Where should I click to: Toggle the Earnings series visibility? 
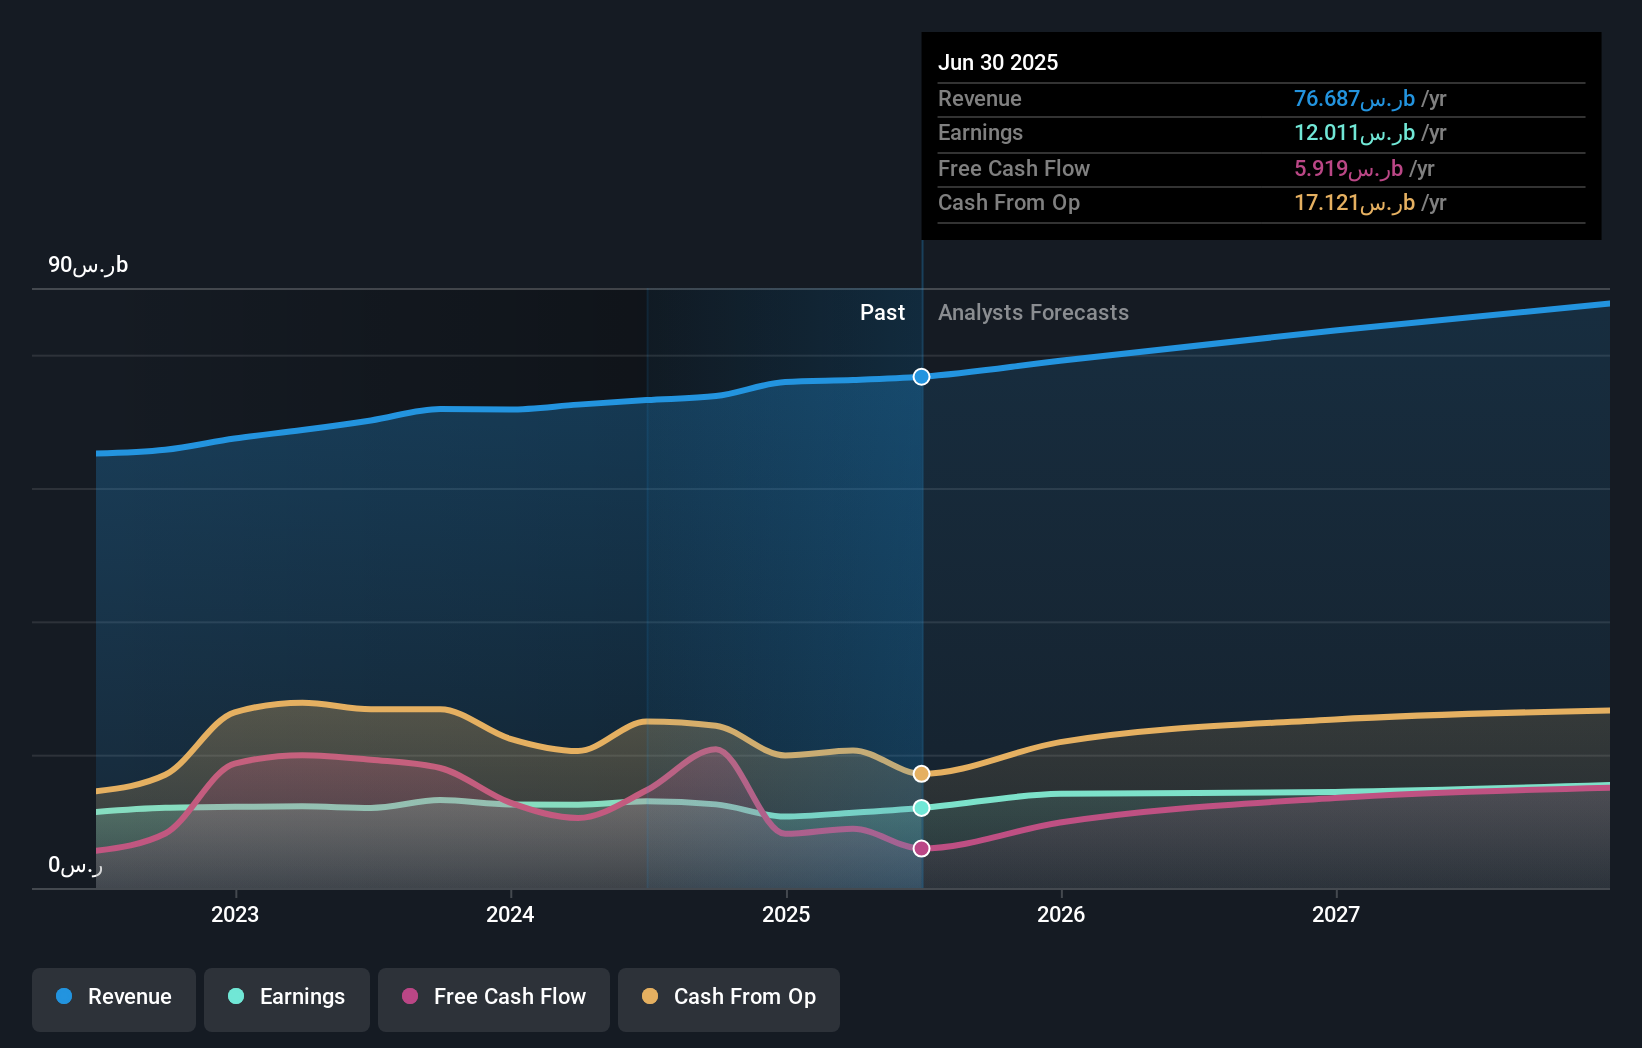pos(287,999)
